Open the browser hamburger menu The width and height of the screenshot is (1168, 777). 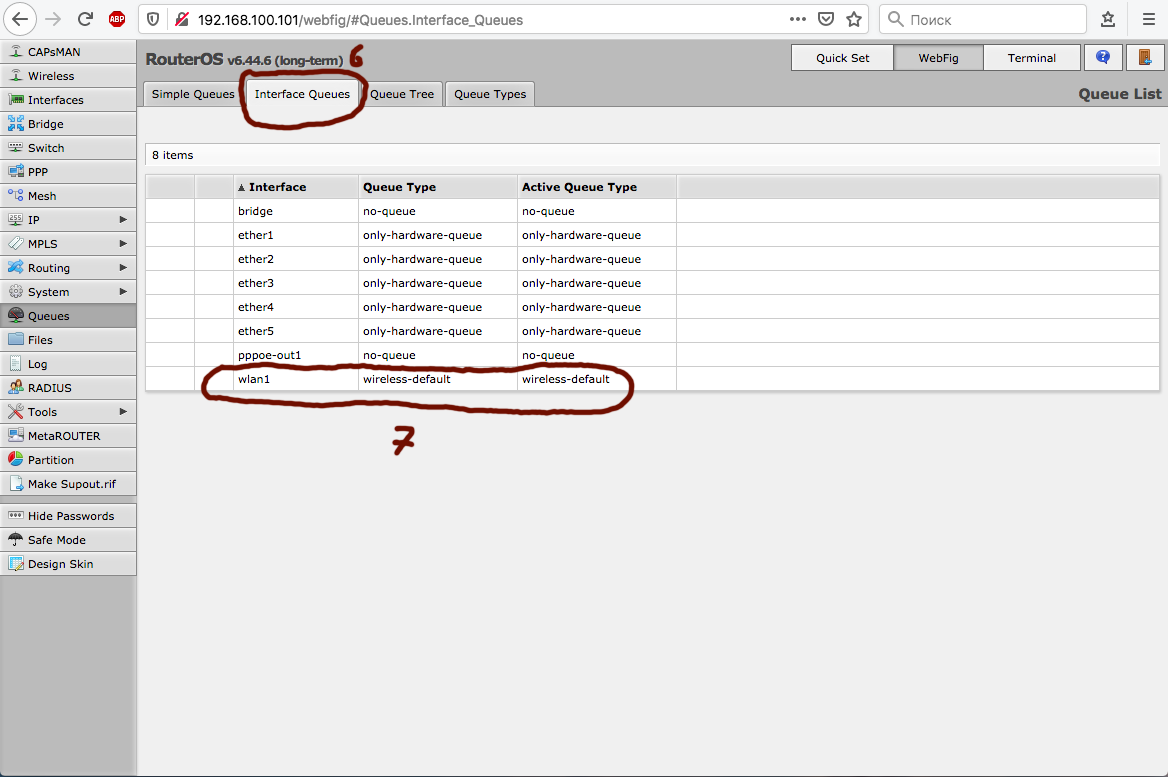click(x=1149, y=19)
